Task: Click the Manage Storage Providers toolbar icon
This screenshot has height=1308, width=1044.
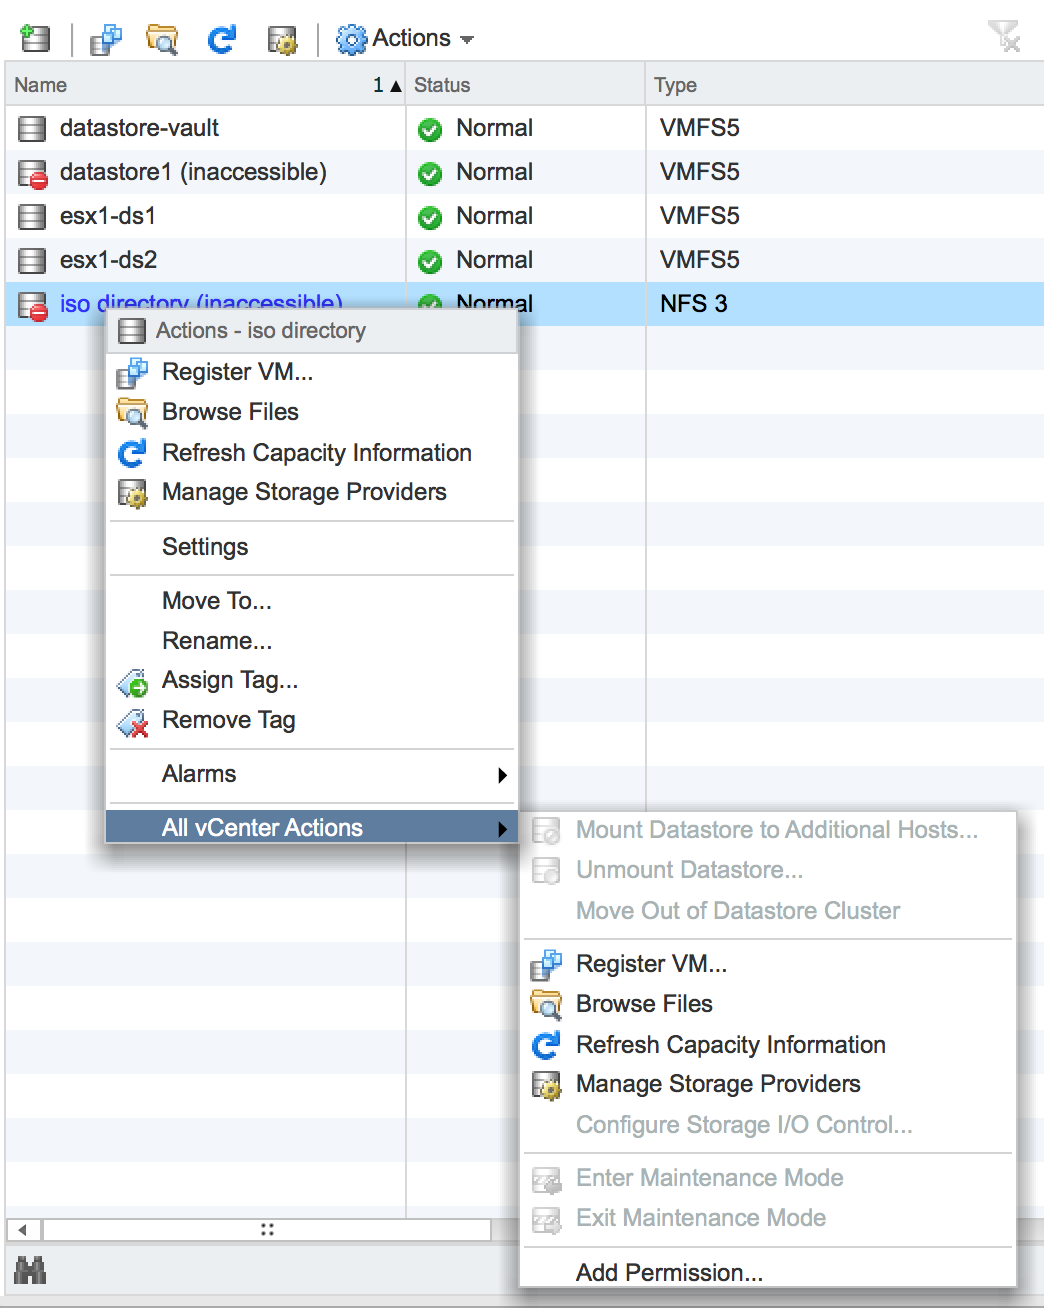Action: [283, 40]
